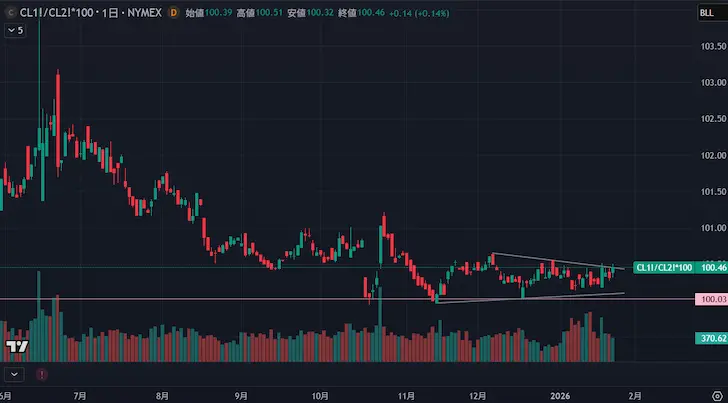
Task: Click the 9月 label on the time axis
Action: point(243,395)
